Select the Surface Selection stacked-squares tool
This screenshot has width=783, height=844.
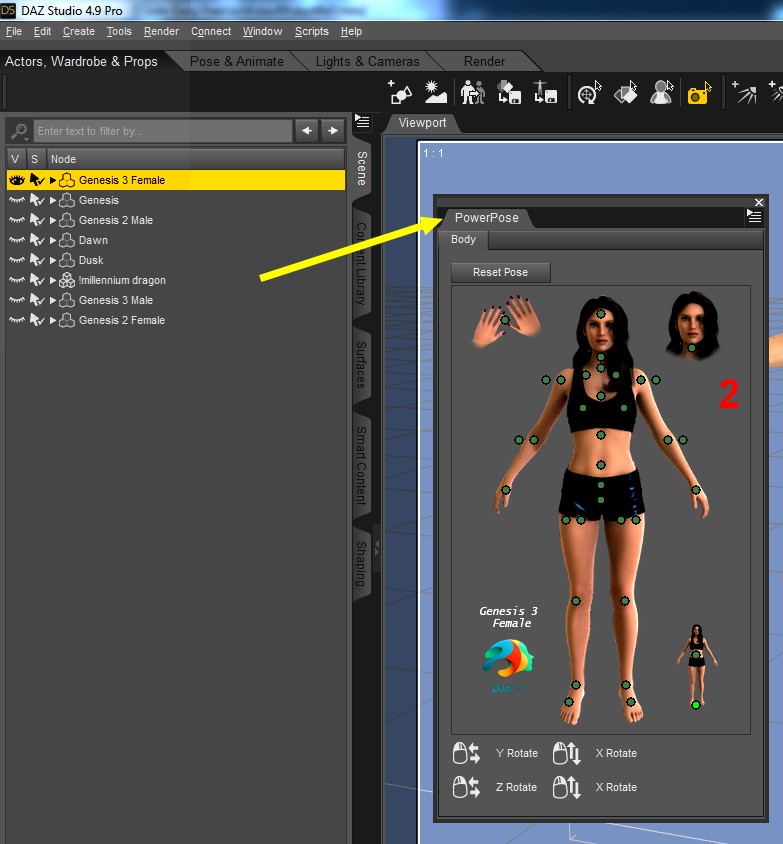pyautogui.click(x=625, y=92)
